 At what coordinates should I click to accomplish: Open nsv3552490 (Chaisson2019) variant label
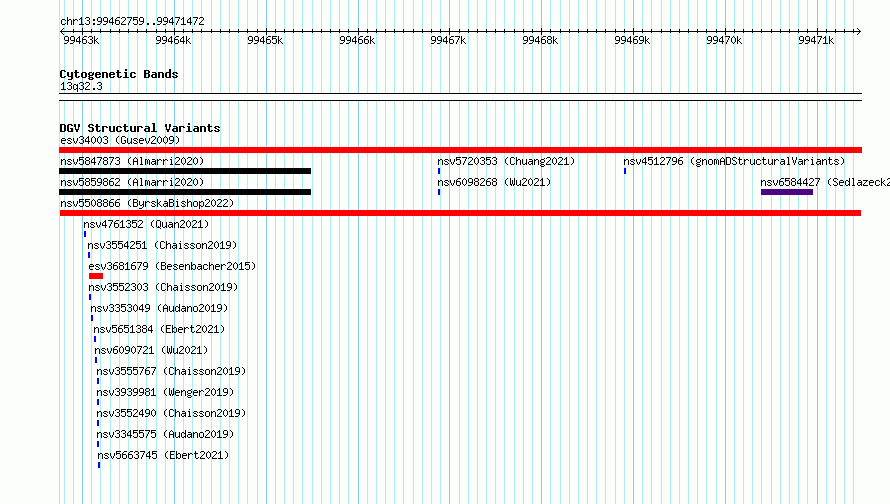pos(171,413)
